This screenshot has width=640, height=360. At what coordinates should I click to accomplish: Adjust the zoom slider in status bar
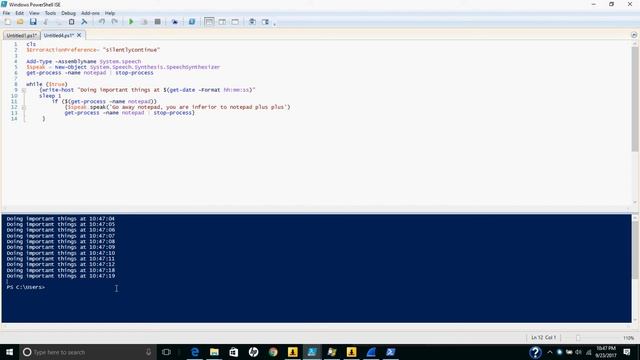coord(578,338)
